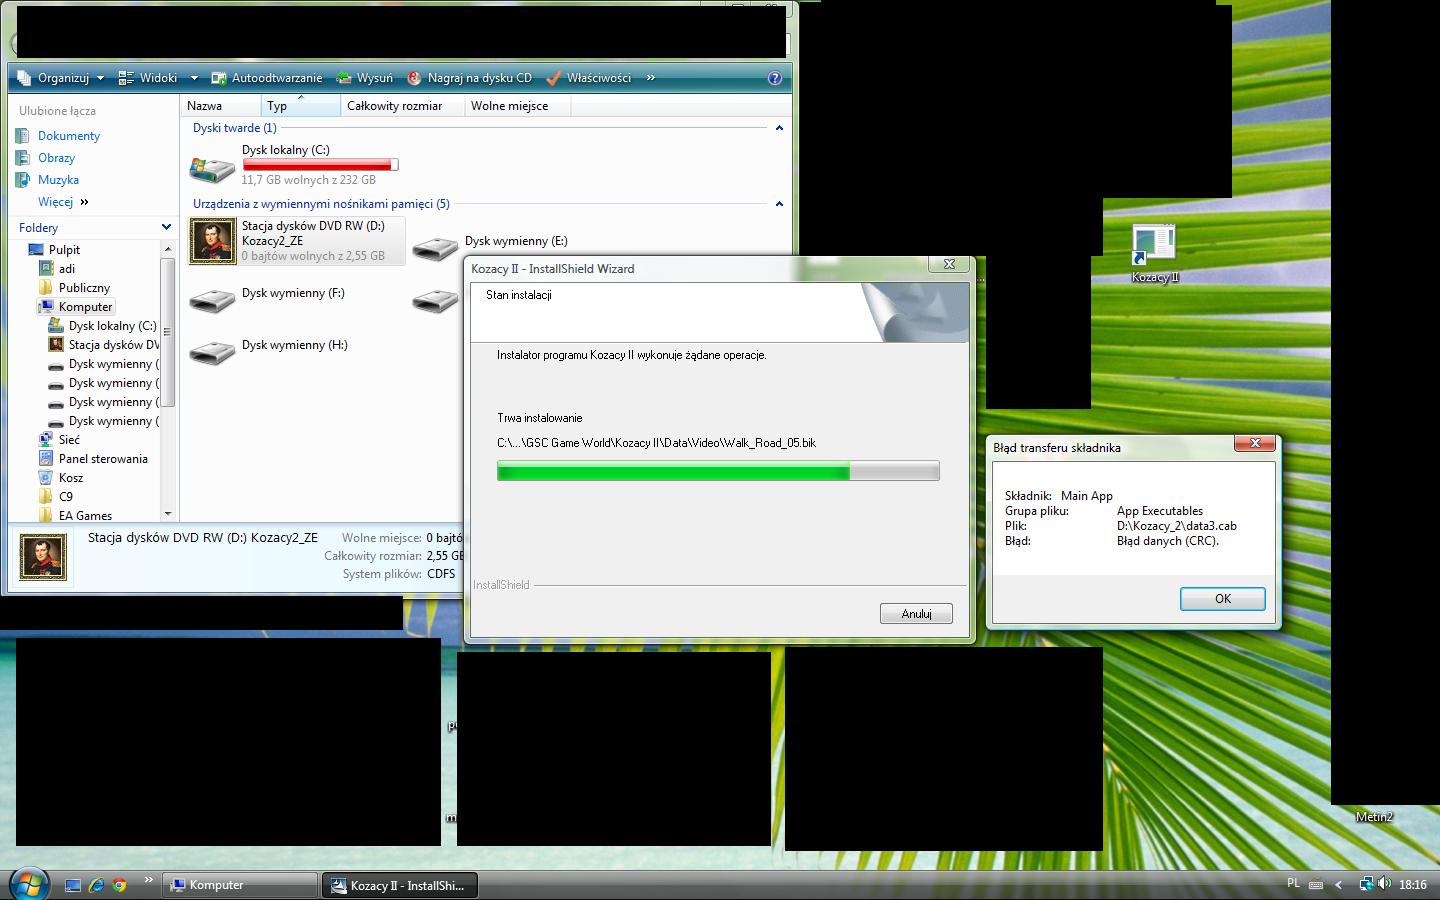
Task: Select the Dysk wymienny (H:) drive icon
Action: [x=212, y=352]
